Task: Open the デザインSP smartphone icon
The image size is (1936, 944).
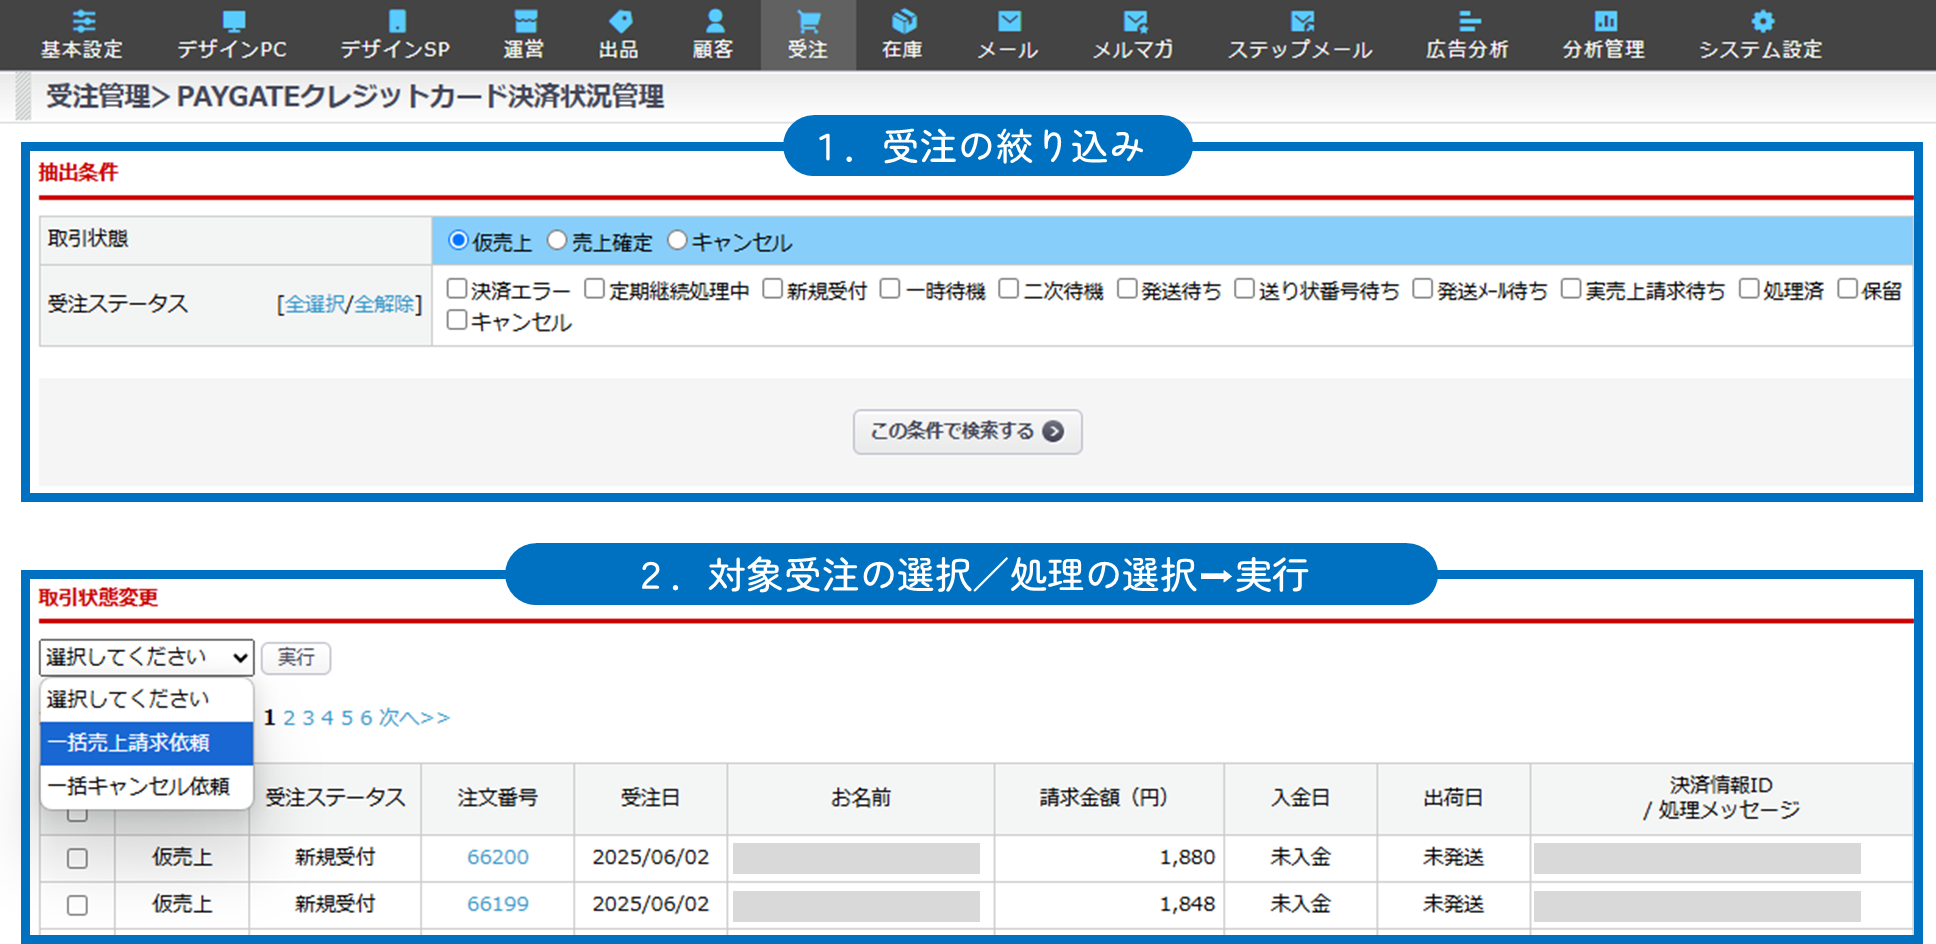Action: [x=396, y=21]
